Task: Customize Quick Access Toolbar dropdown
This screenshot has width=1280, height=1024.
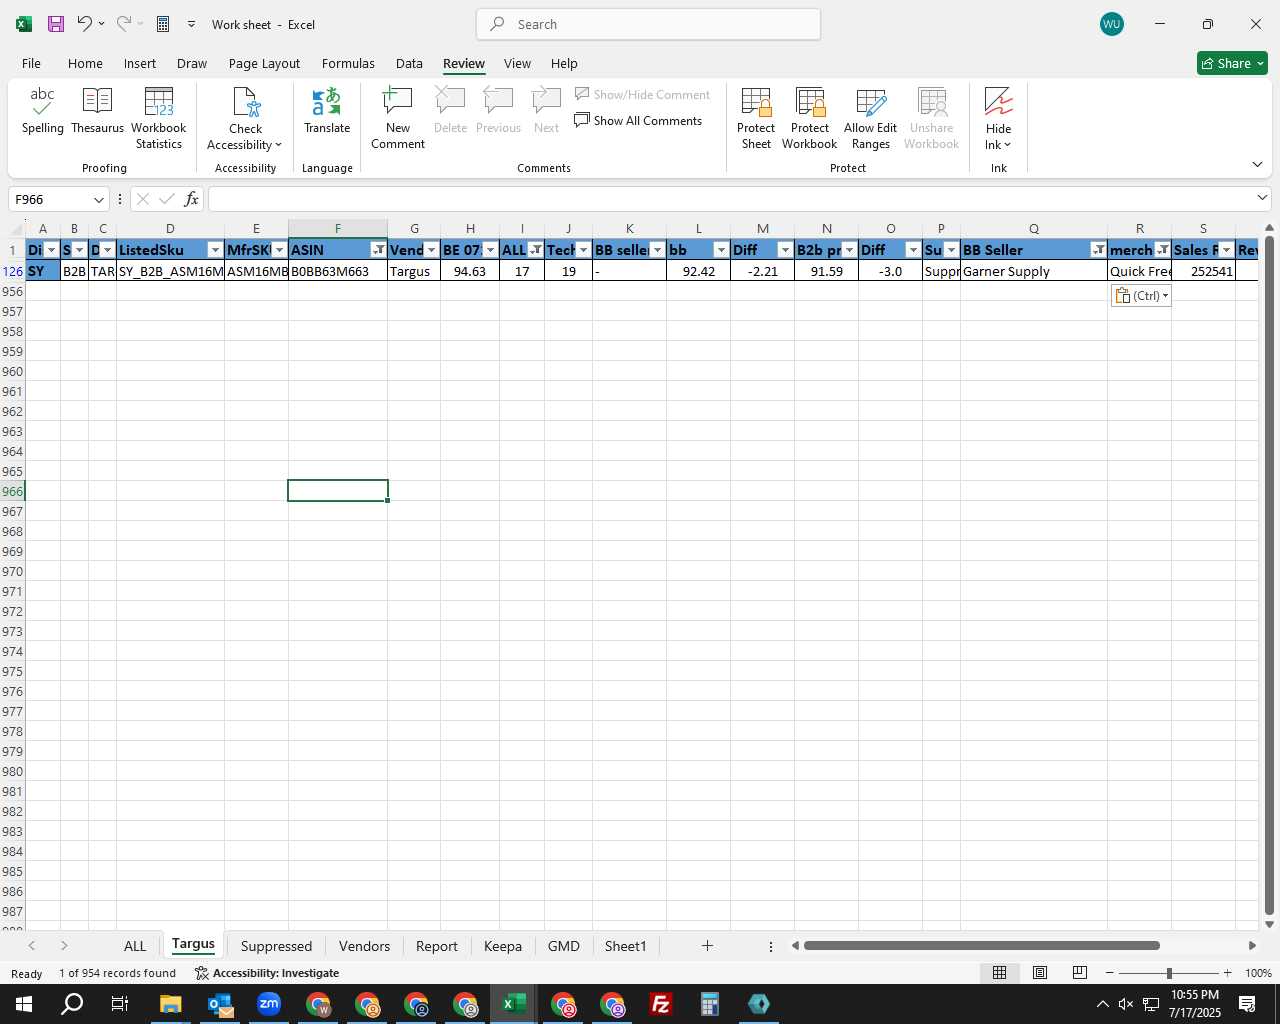Action: click(x=191, y=24)
